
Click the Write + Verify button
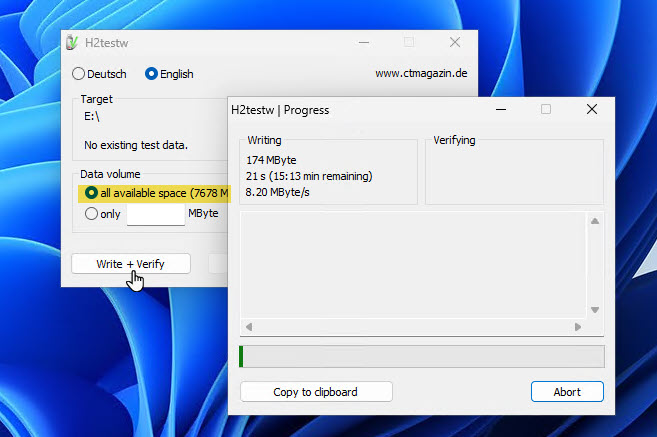(131, 264)
